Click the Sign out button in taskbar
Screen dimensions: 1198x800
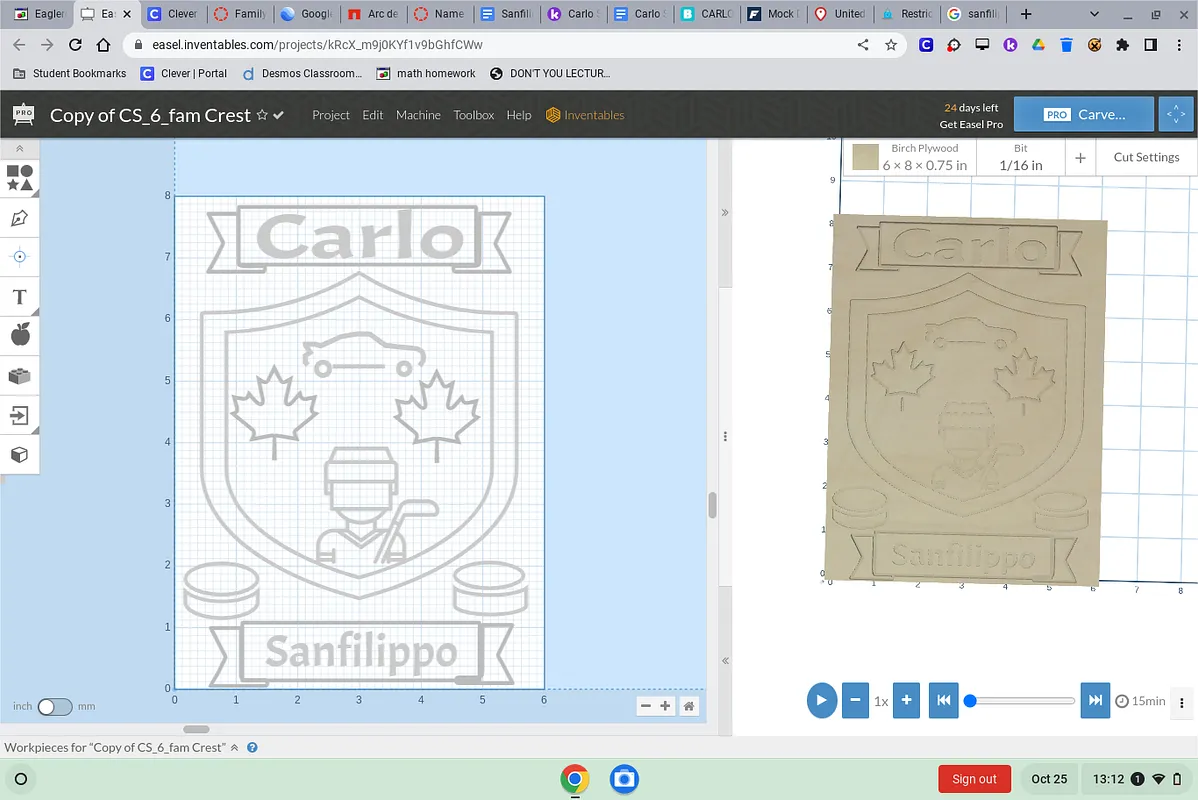coord(974,779)
